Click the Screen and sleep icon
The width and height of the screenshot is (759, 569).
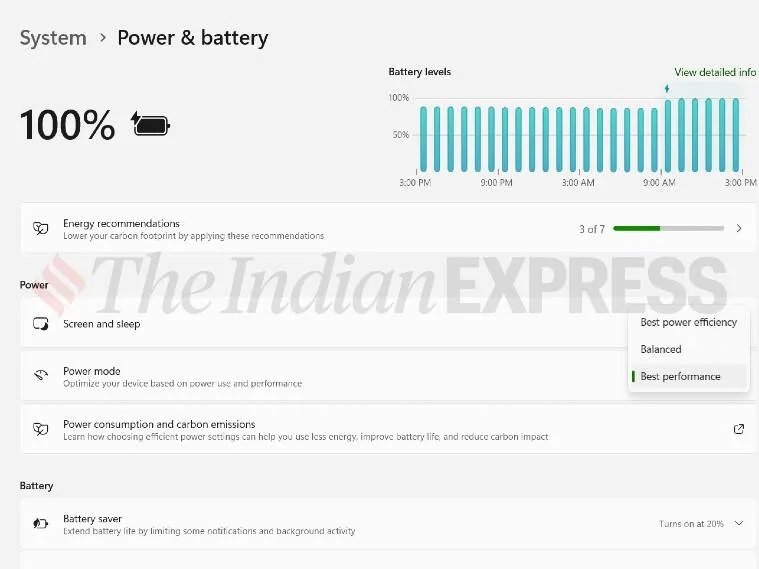[x=40, y=324]
